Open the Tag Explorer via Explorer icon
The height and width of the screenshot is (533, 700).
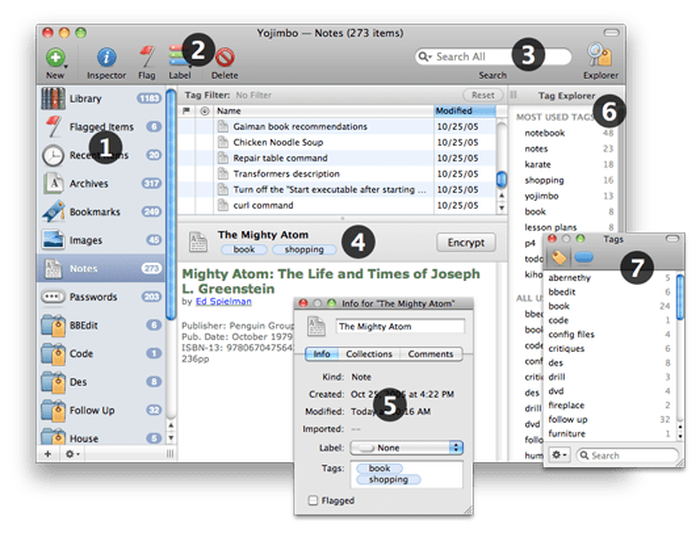click(x=600, y=55)
